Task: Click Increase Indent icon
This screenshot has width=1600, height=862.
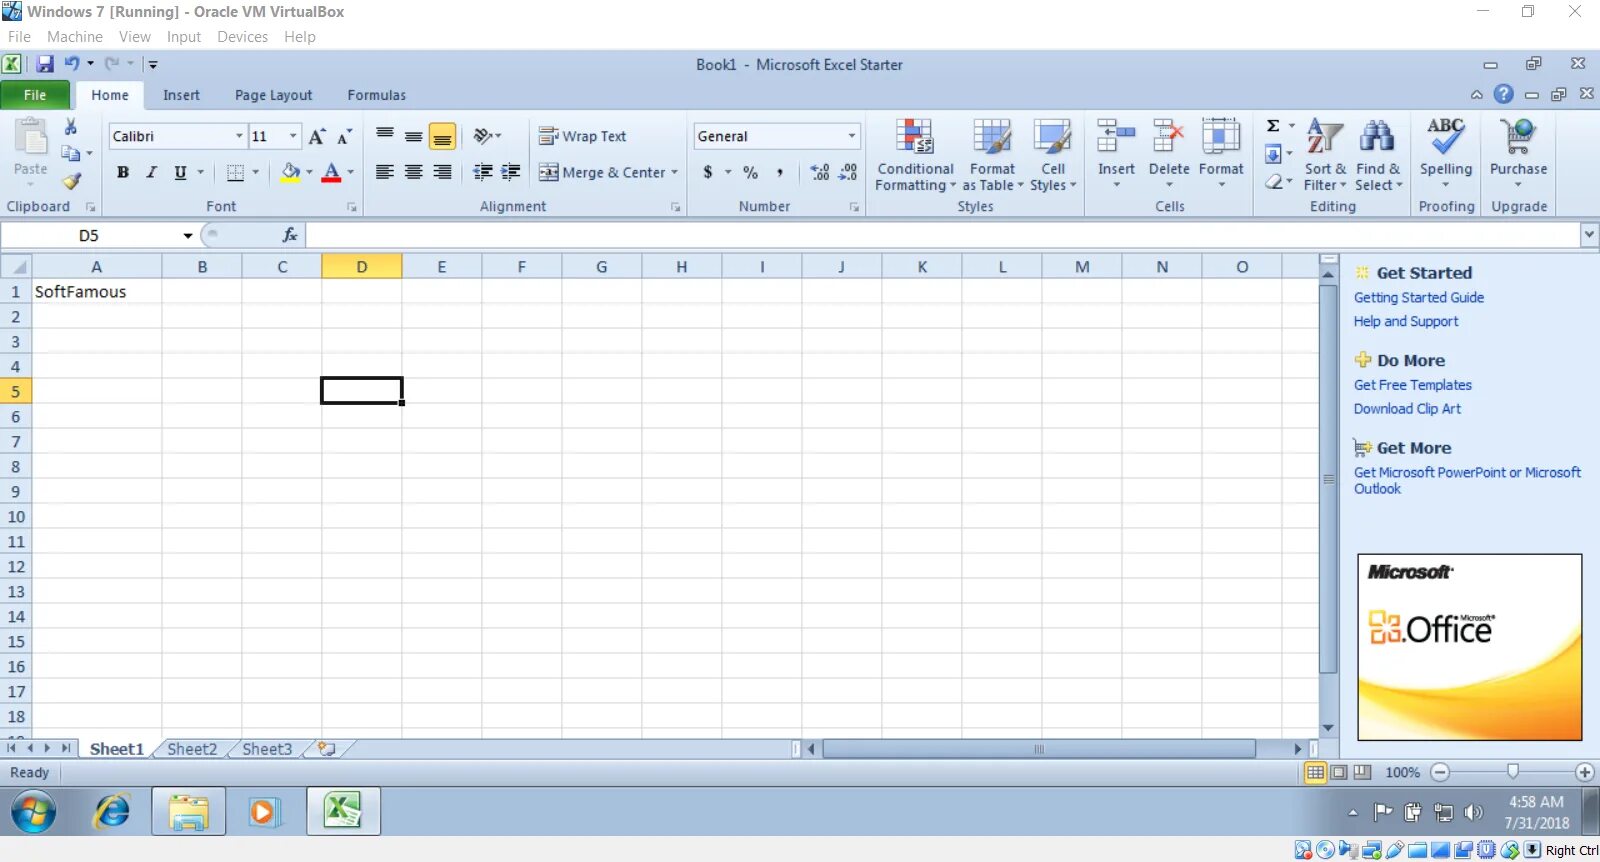Action: click(x=511, y=172)
